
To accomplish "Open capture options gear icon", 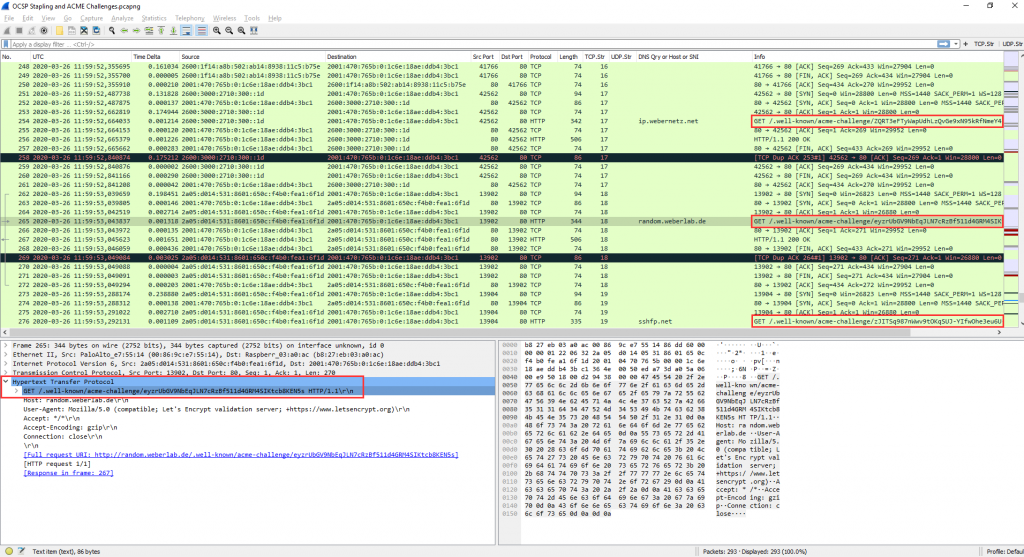I will coord(45,31).
